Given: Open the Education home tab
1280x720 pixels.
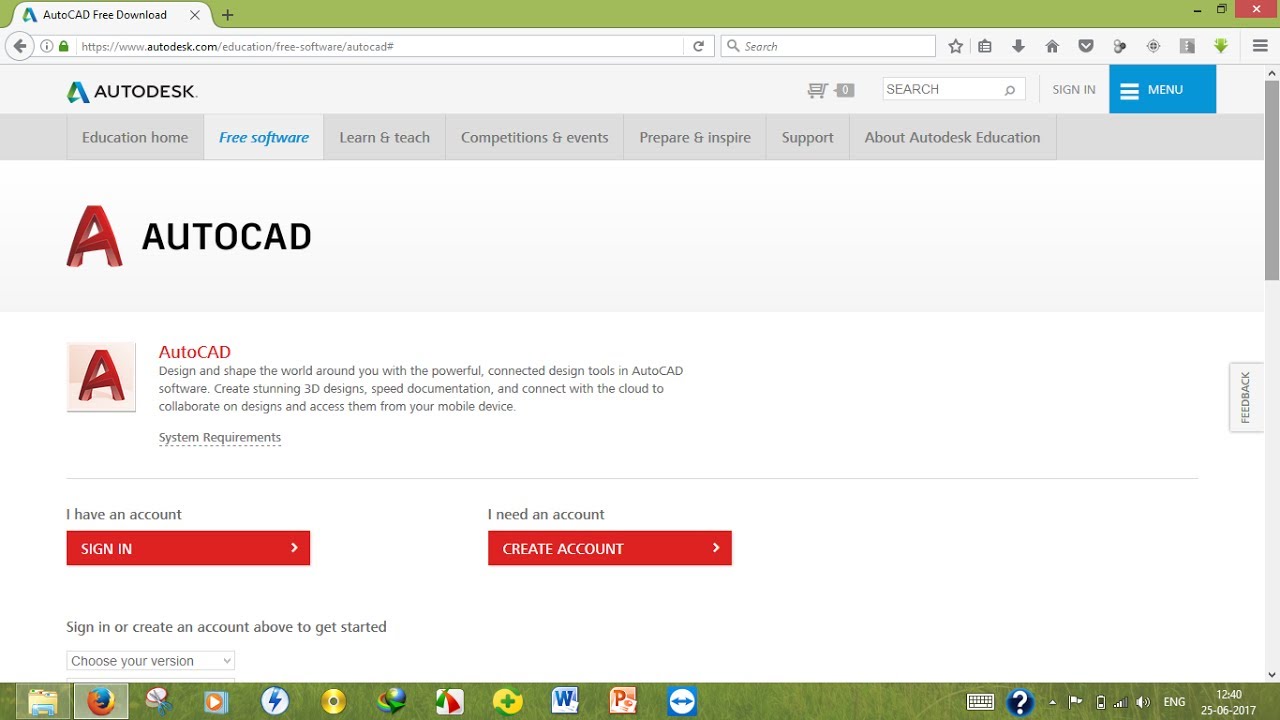Looking at the screenshot, I should [x=135, y=137].
